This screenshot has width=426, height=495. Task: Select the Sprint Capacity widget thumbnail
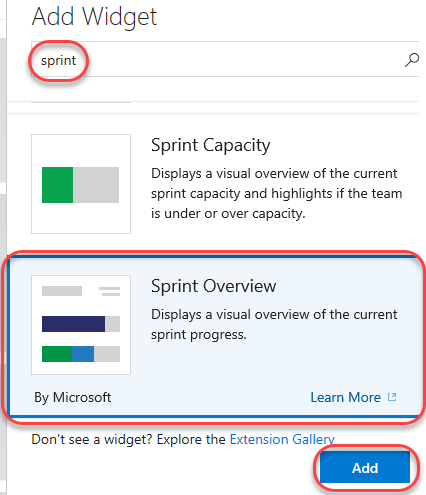pyautogui.click(x=81, y=184)
